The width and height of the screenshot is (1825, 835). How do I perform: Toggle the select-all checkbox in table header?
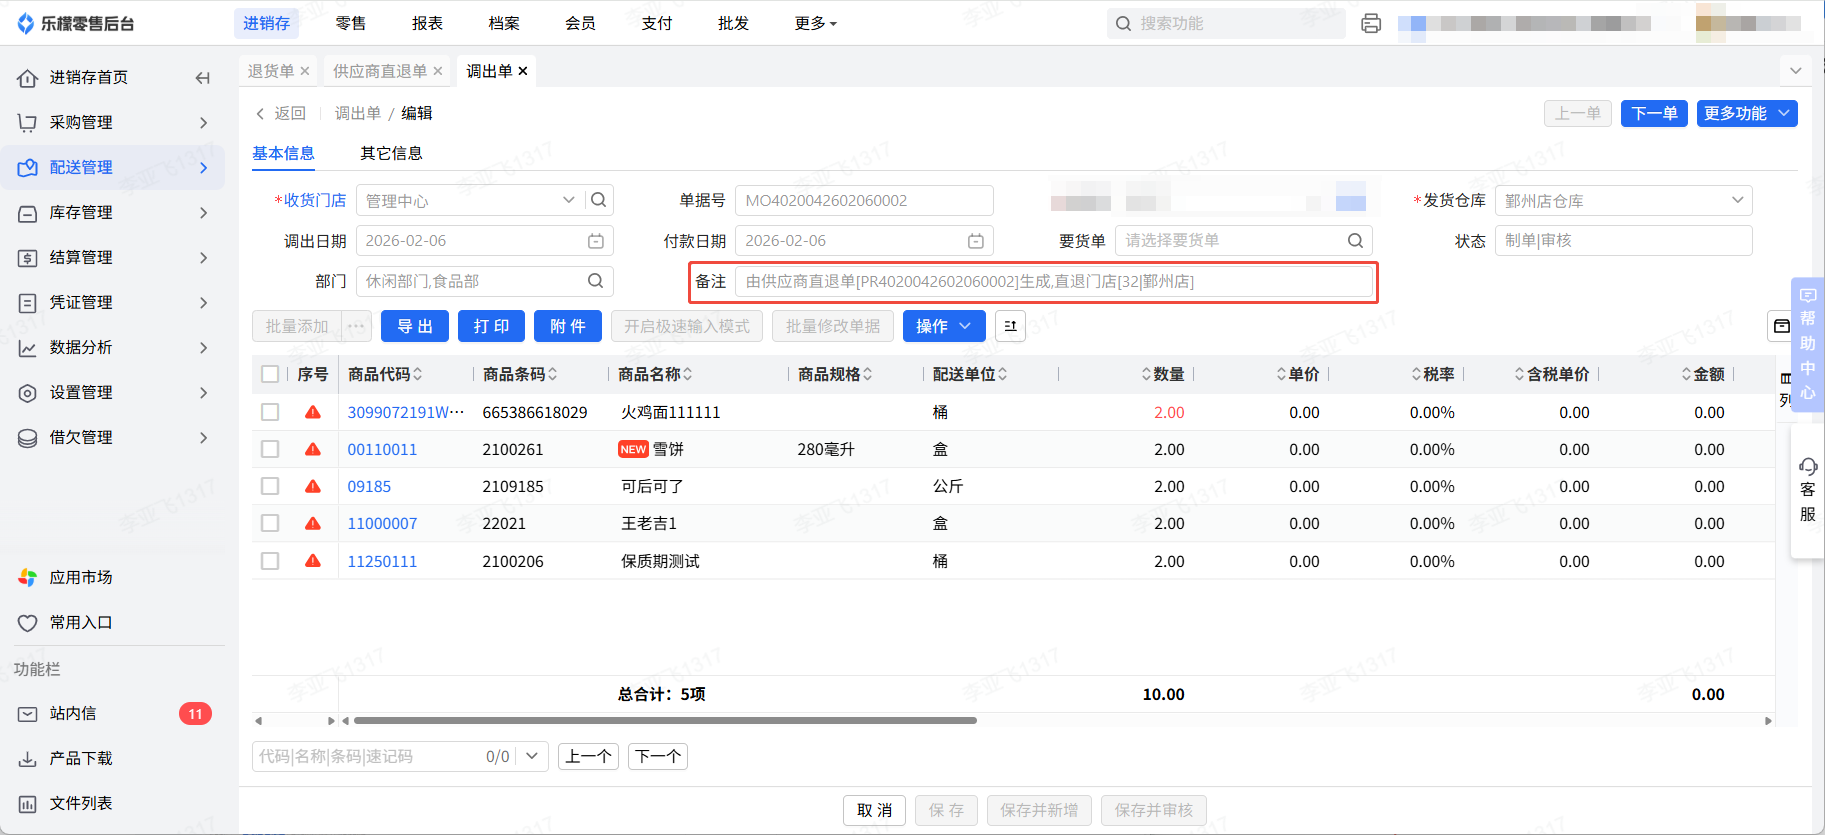[270, 374]
